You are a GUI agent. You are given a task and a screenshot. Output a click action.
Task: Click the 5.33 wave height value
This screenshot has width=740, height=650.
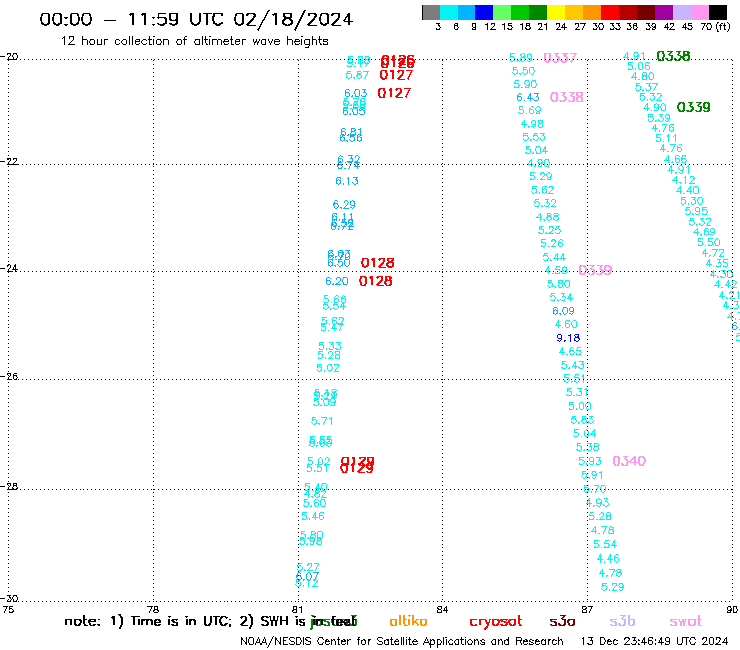[x=329, y=346]
